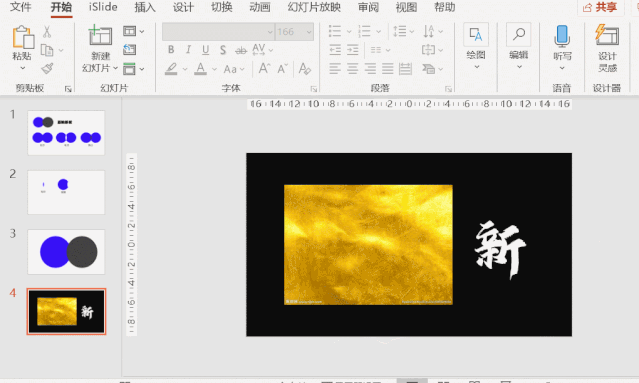This screenshot has height=383, width=639.
Task: Apply distributed text alignment
Action: (x=405, y=68)
